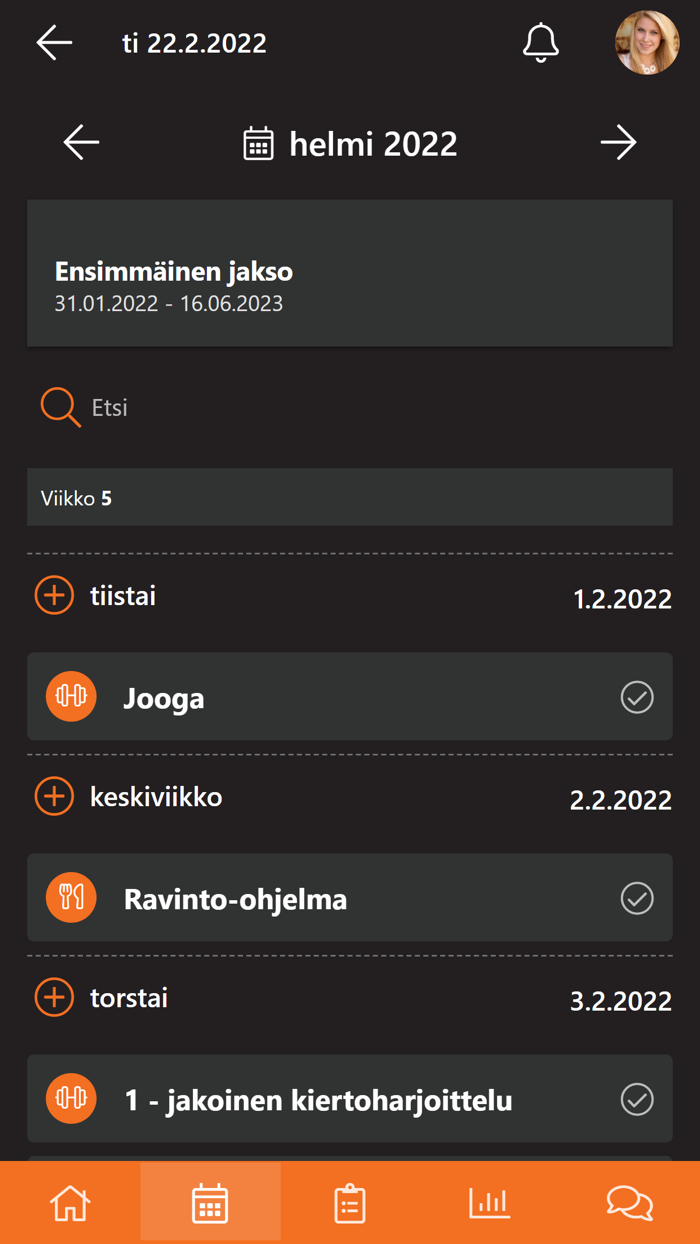Open the clipboard checklist tab
The width and height of the screenshot is (700, 1244).
coord(350,1203)
